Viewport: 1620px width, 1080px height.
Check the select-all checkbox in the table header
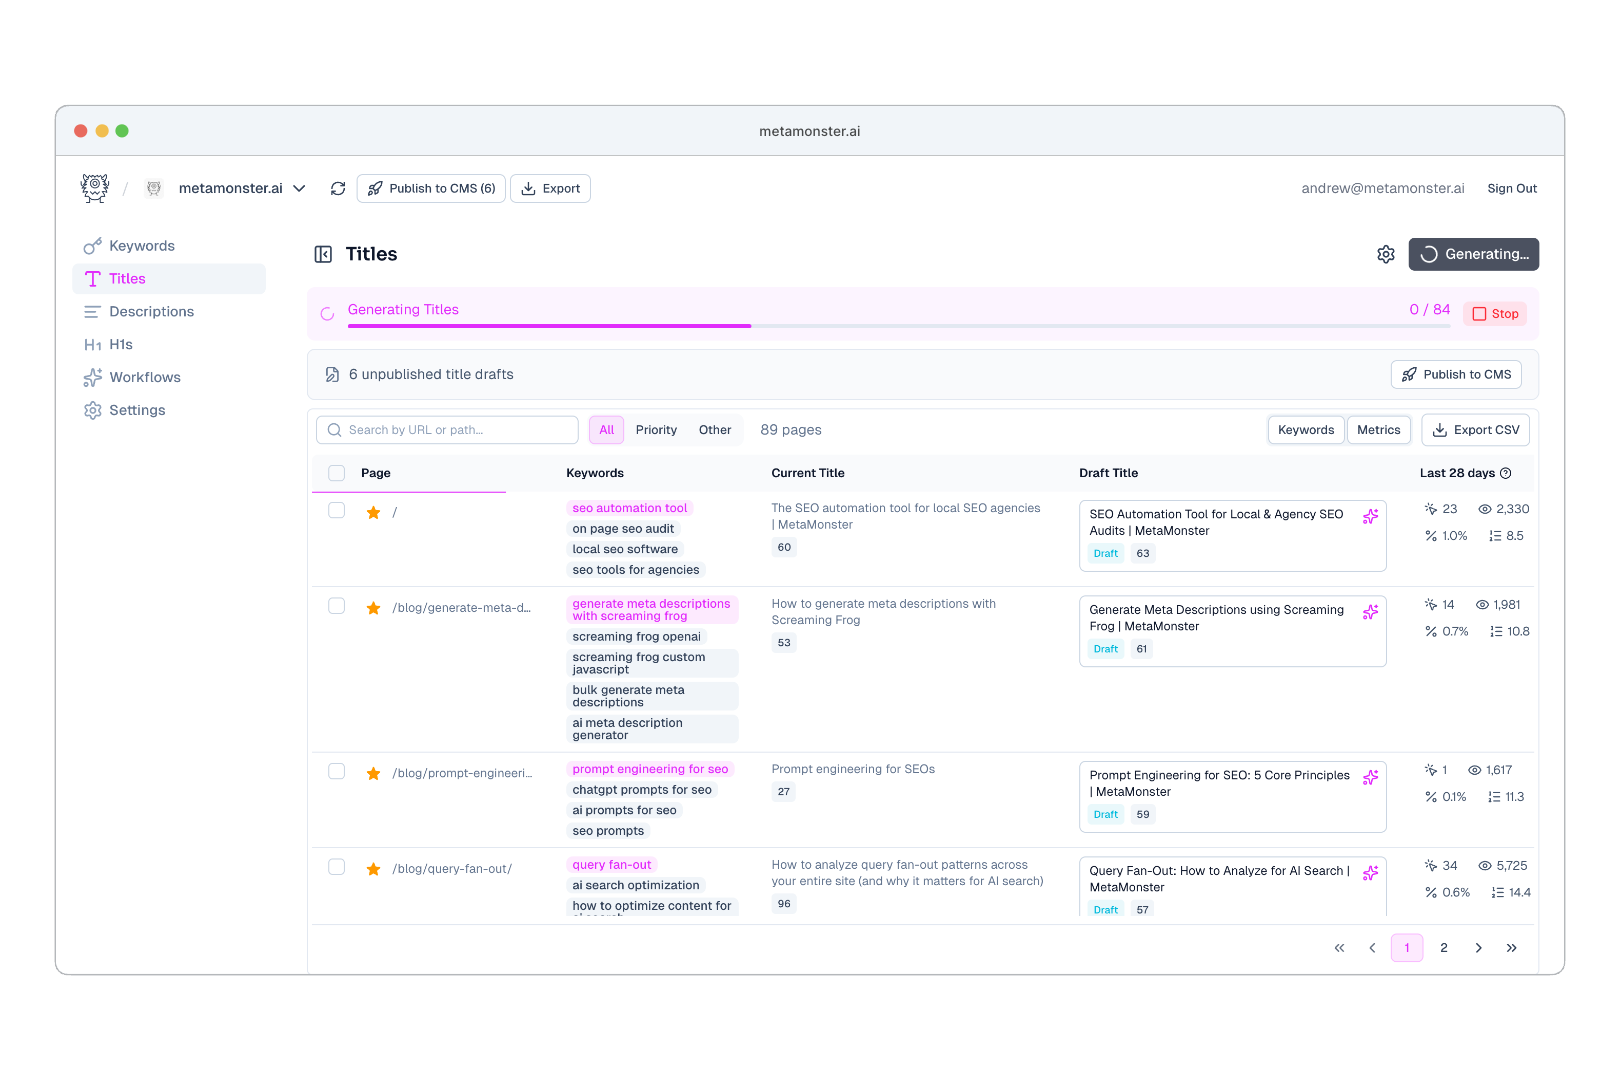pos(336,473)
